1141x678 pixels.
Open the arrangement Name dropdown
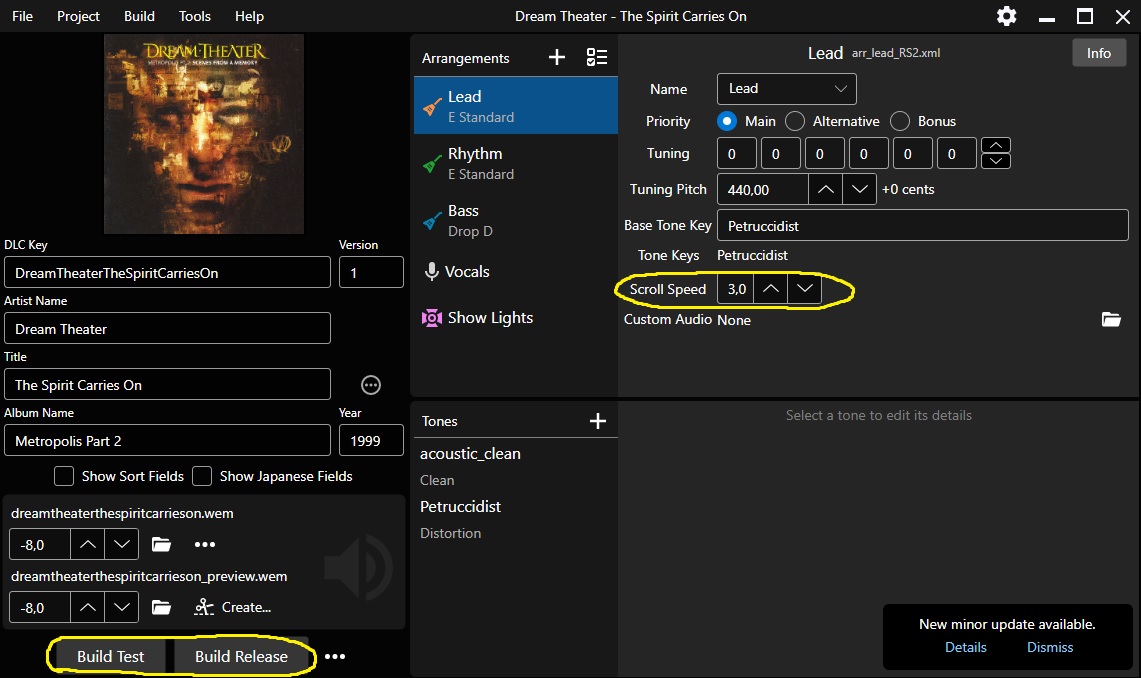pos(787,89)
